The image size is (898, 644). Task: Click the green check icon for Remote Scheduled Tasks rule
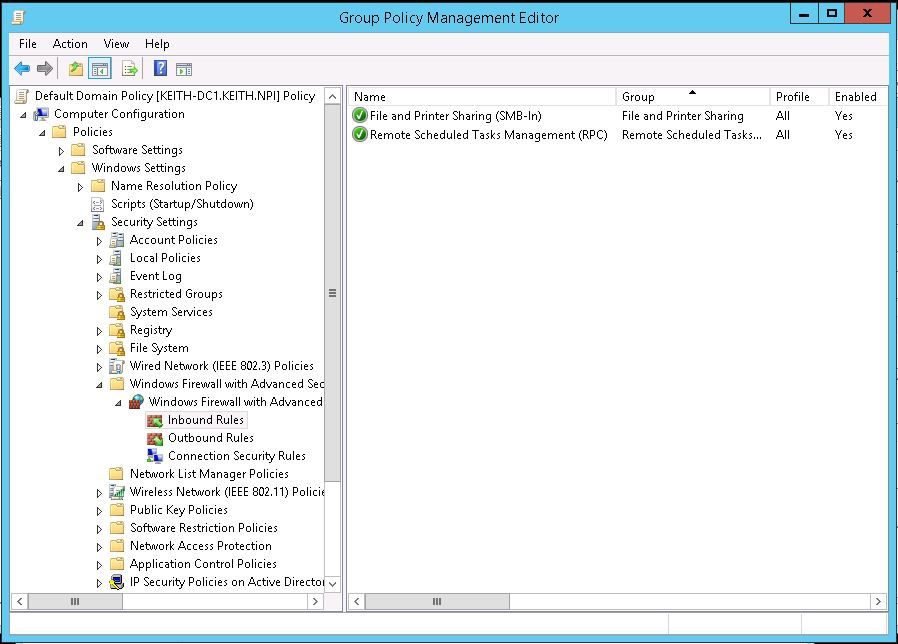[x=360, y=135]
